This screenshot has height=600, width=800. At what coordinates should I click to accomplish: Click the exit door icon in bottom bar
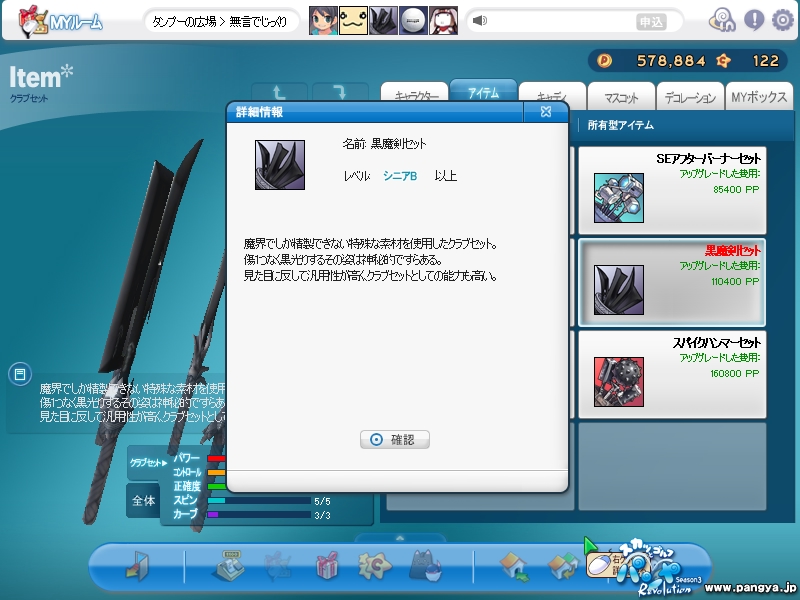pos(137,565)
